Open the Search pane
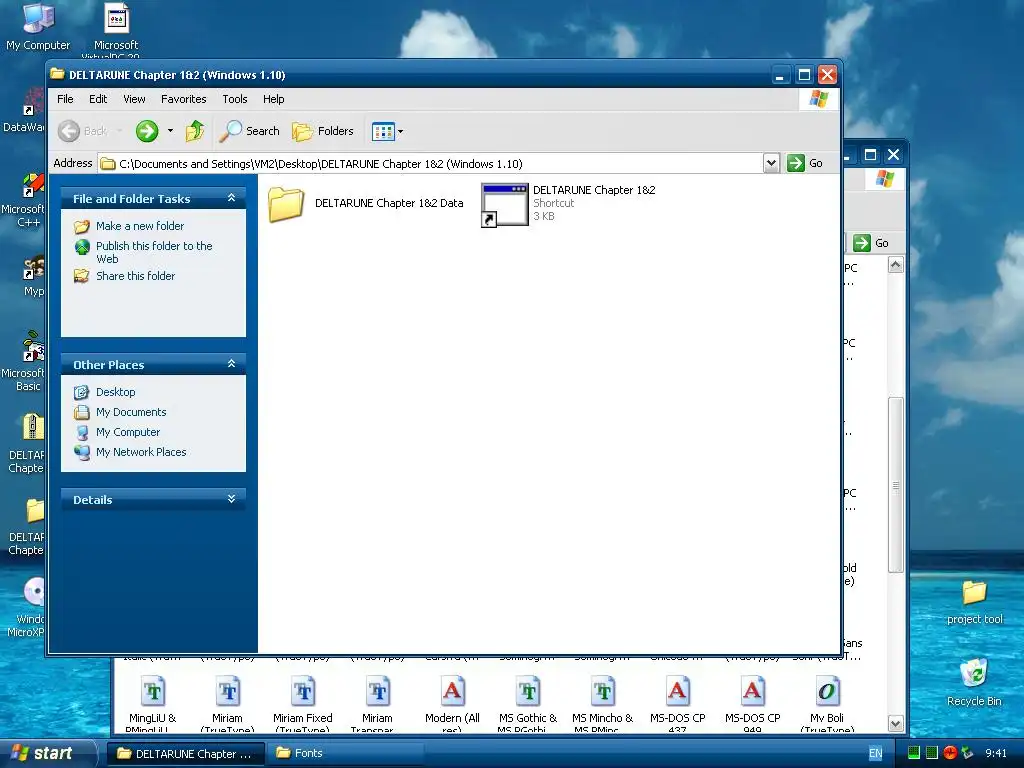This screenshot has height=768, width=1024. point(249,131)
